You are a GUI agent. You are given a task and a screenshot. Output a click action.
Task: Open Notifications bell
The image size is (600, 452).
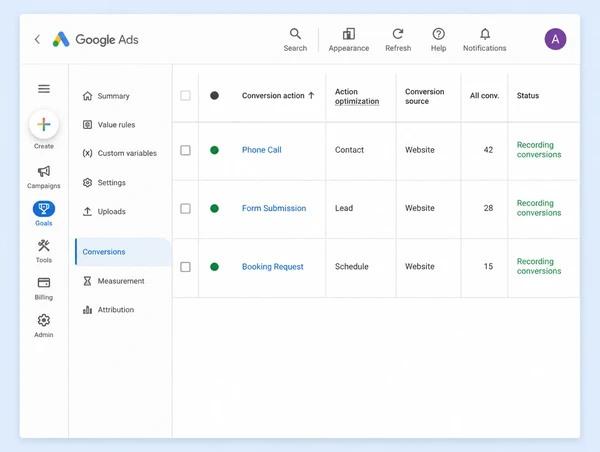[484, 40]
